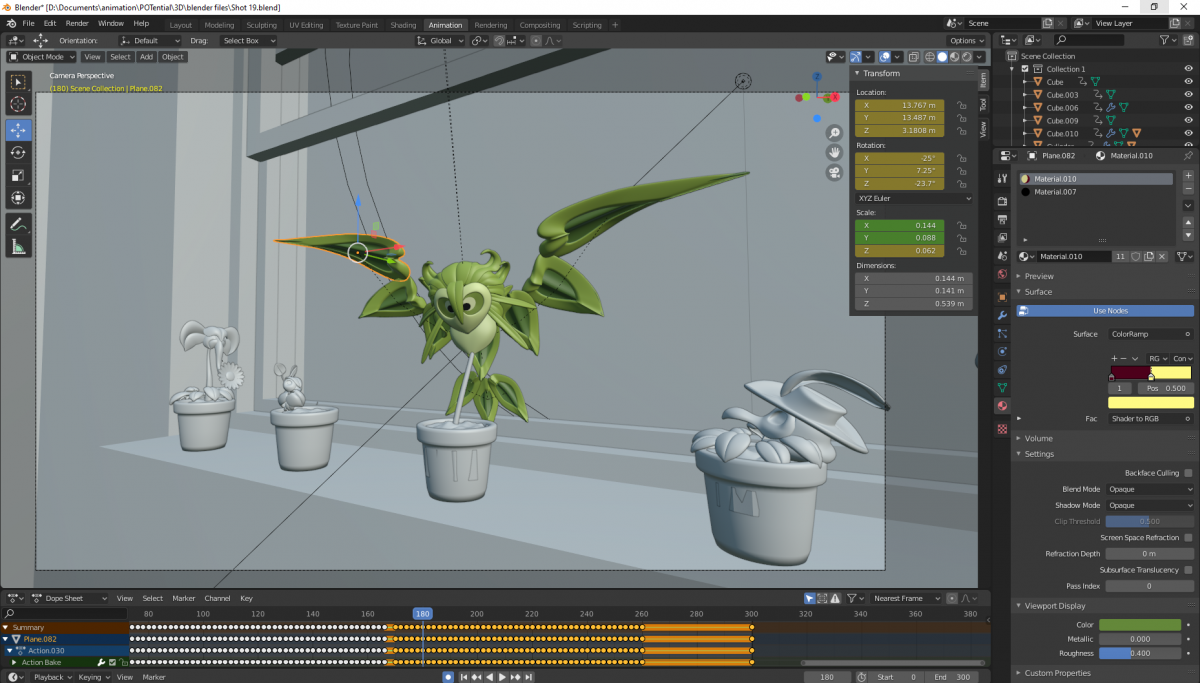Open the Object Mode dropdown
Screen dimensions: 1200x683
[x=42, y=57]
